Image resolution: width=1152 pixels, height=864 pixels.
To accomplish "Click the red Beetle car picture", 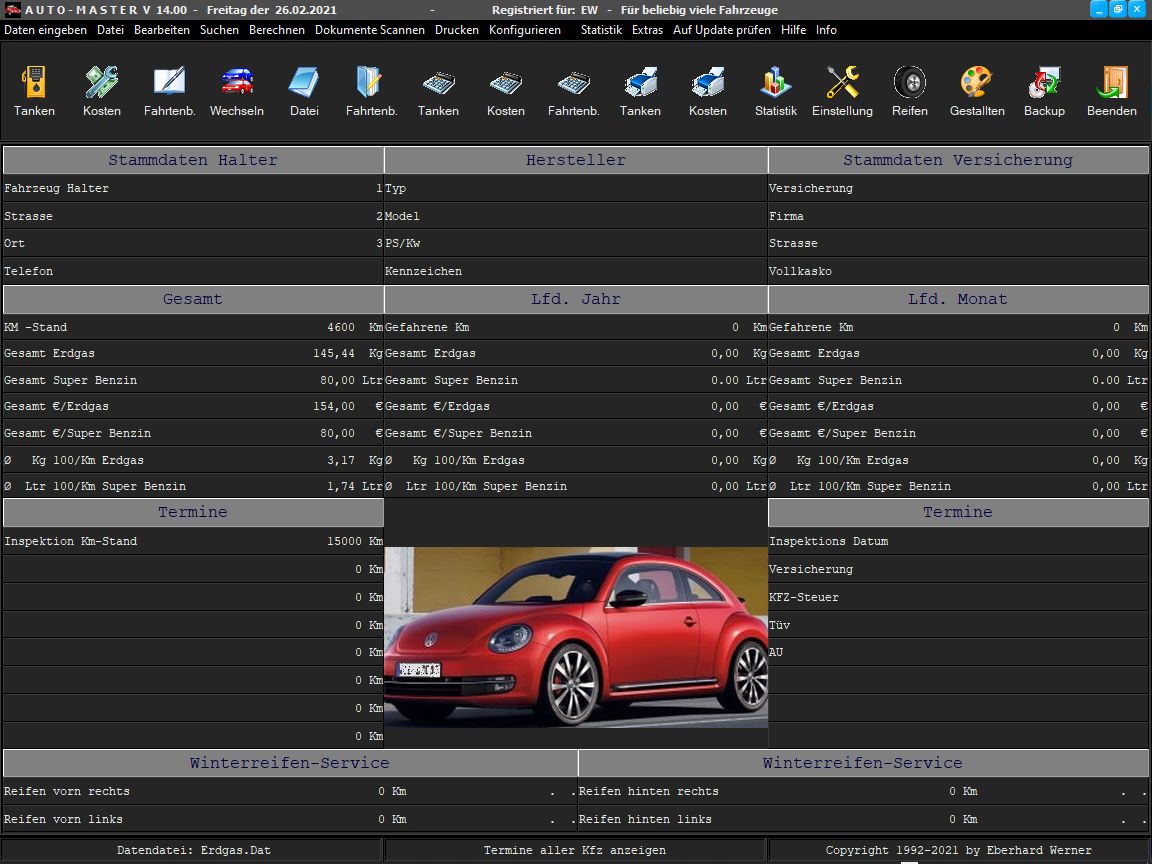I will tap(575, 637).
